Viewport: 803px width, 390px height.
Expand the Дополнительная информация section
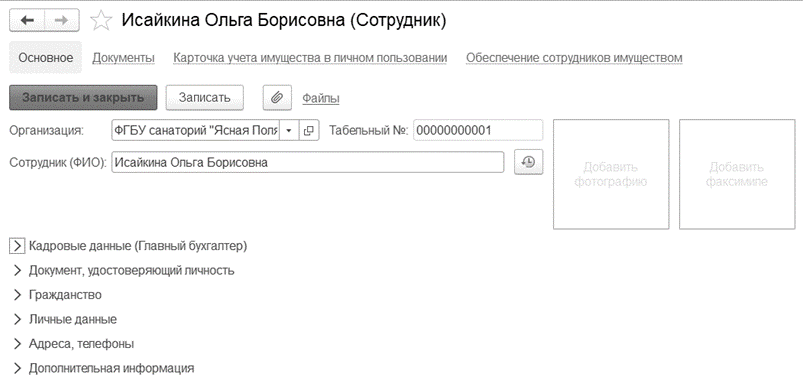pyautogui.click(x=102, y=368)
